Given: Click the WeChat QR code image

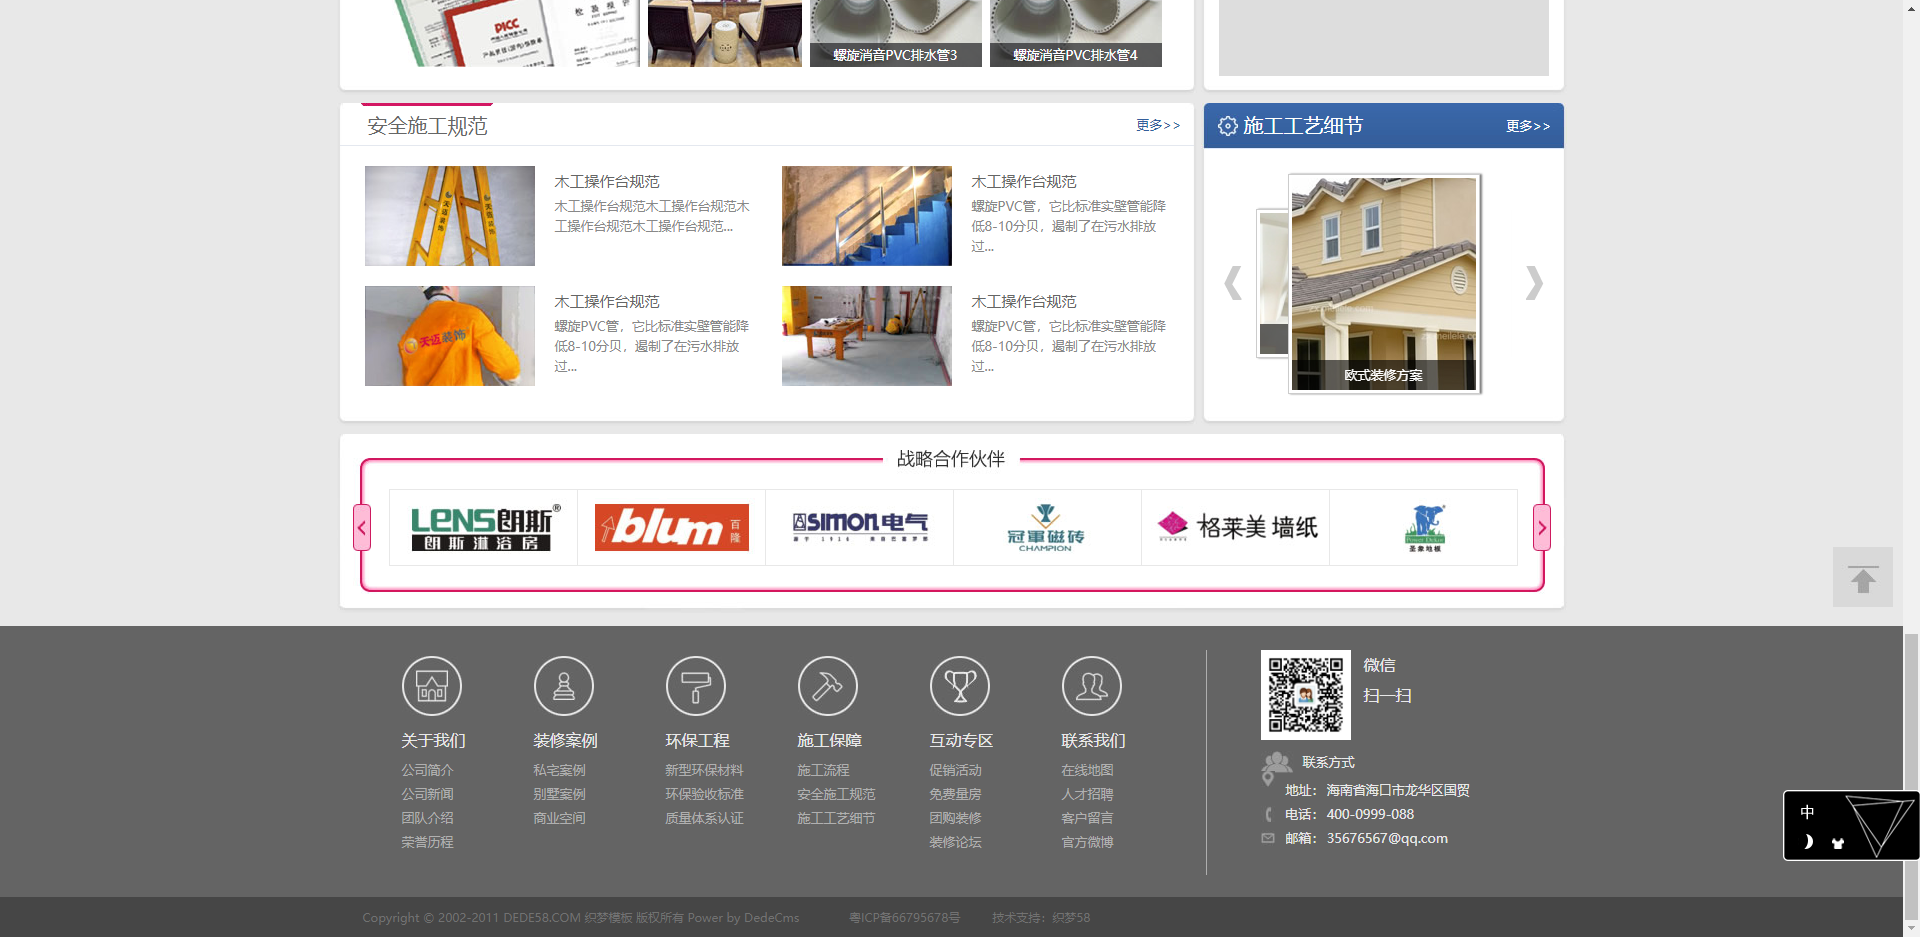Looking at the screenshot, I should click(x=1305, y=695).
